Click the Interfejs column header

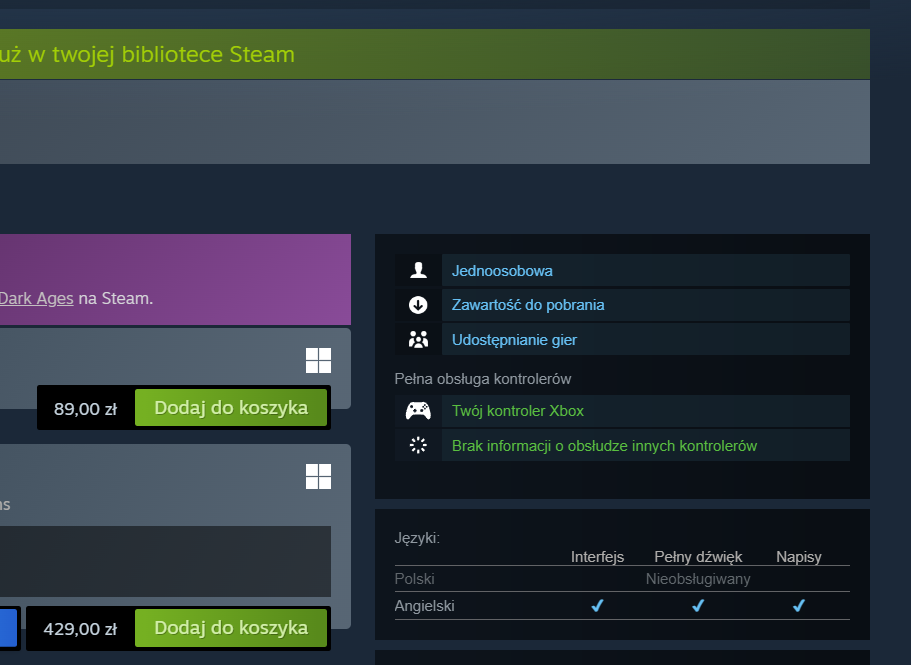coord(597,556)
